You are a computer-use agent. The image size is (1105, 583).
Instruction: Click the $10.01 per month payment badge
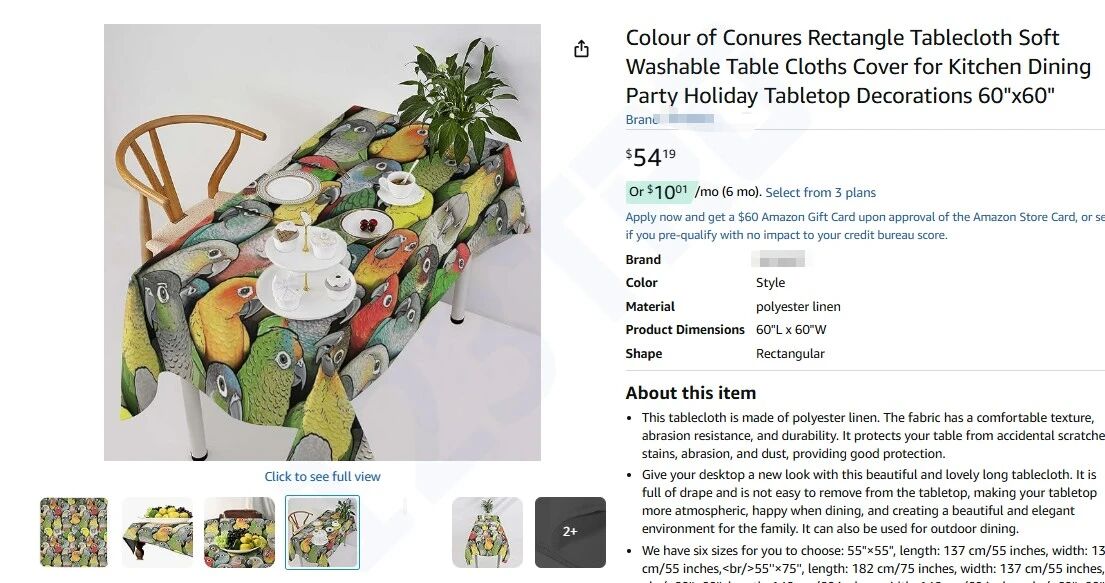click(659, 192)
